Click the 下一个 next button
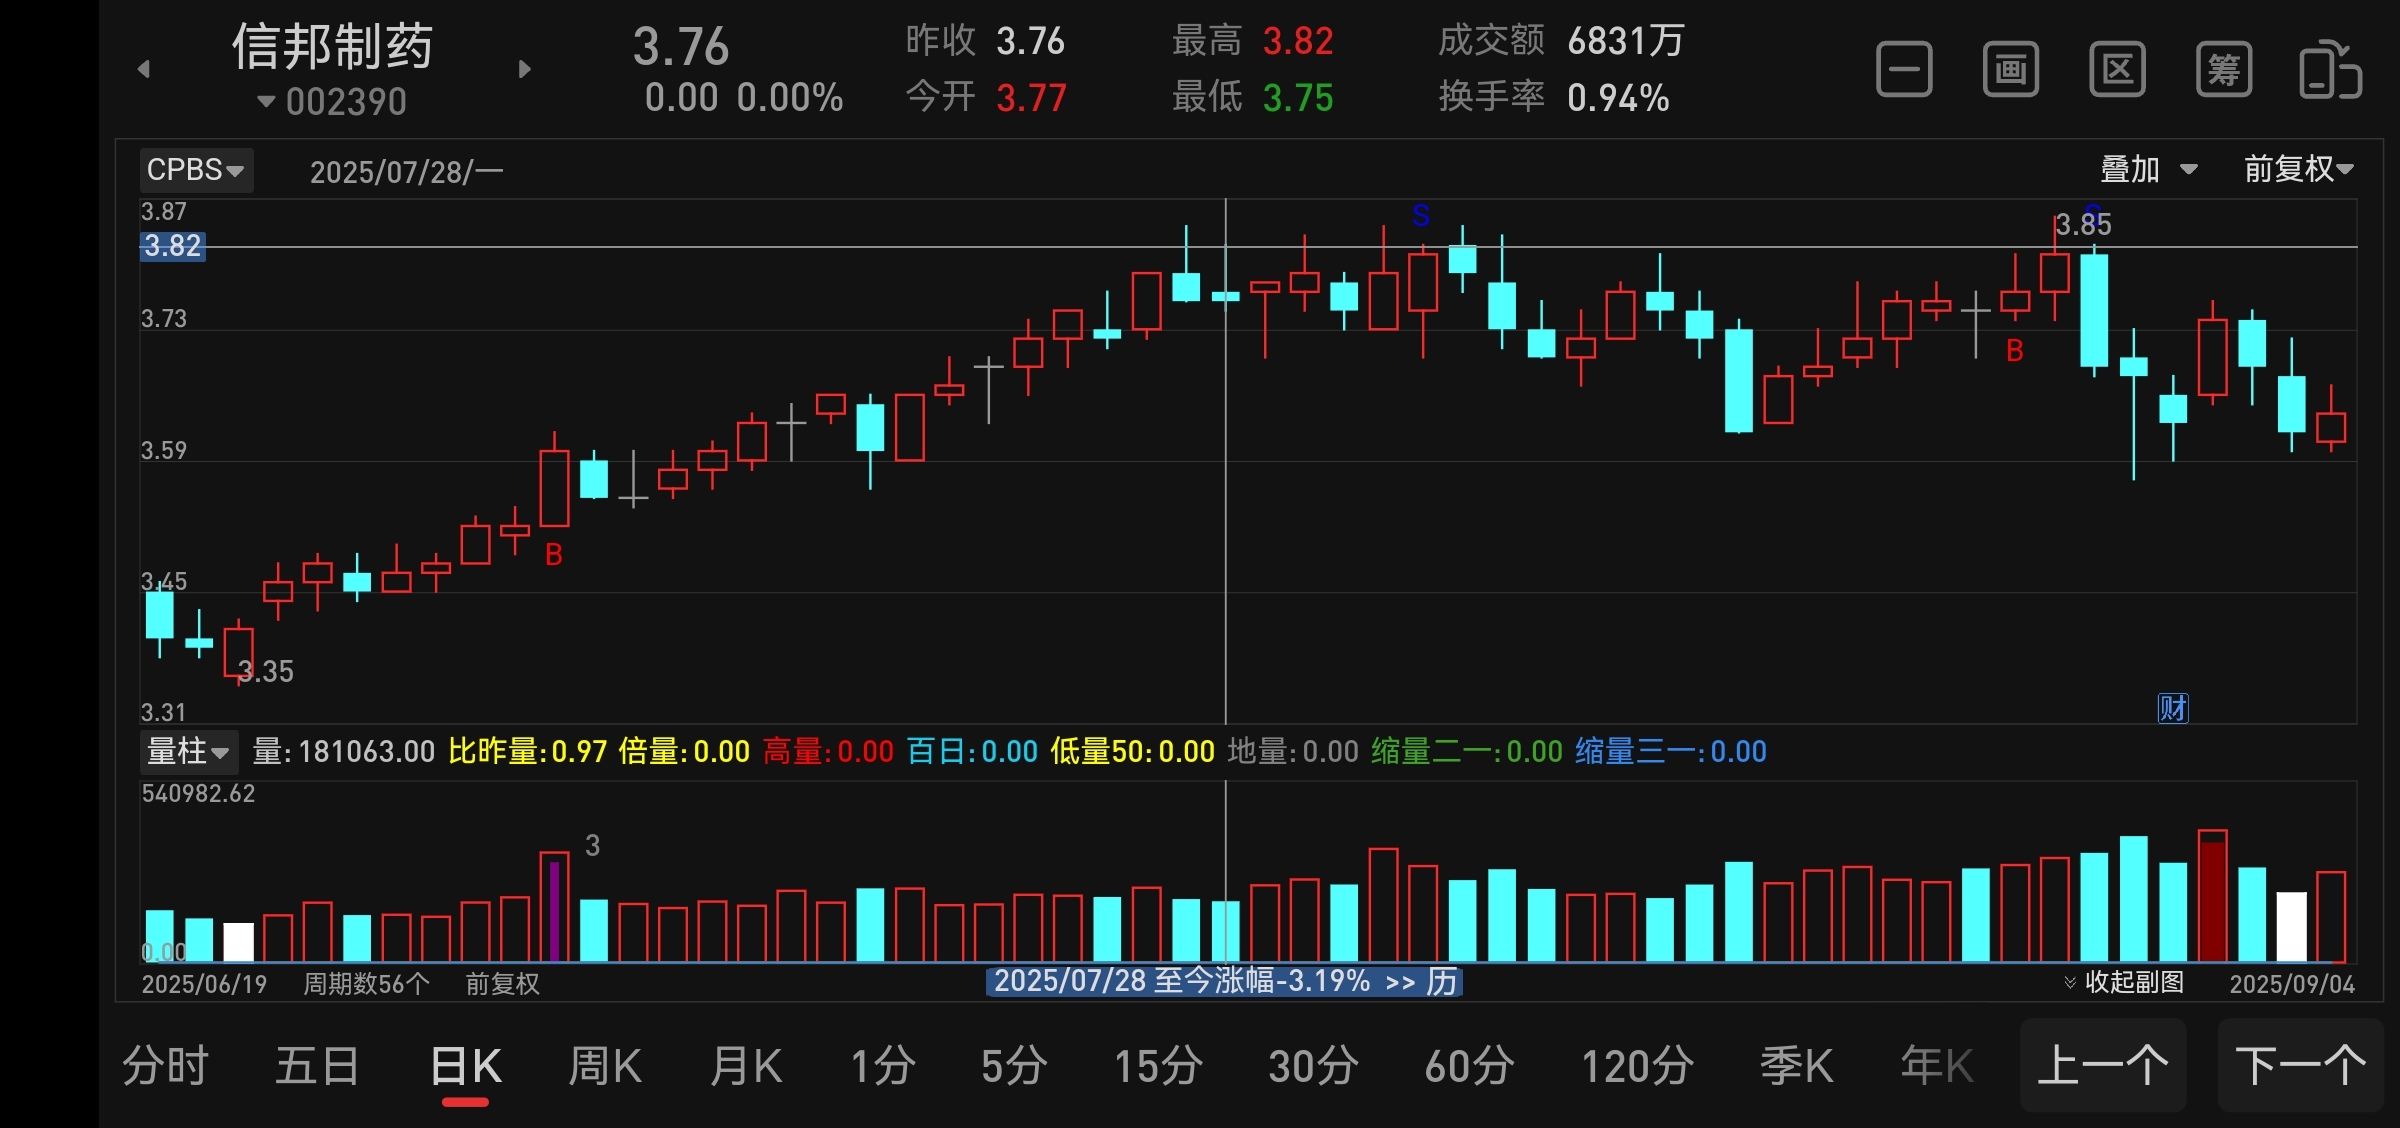This screenshot has width=2400, height=1128. pyautogui.click(x=2301, y=1066)
